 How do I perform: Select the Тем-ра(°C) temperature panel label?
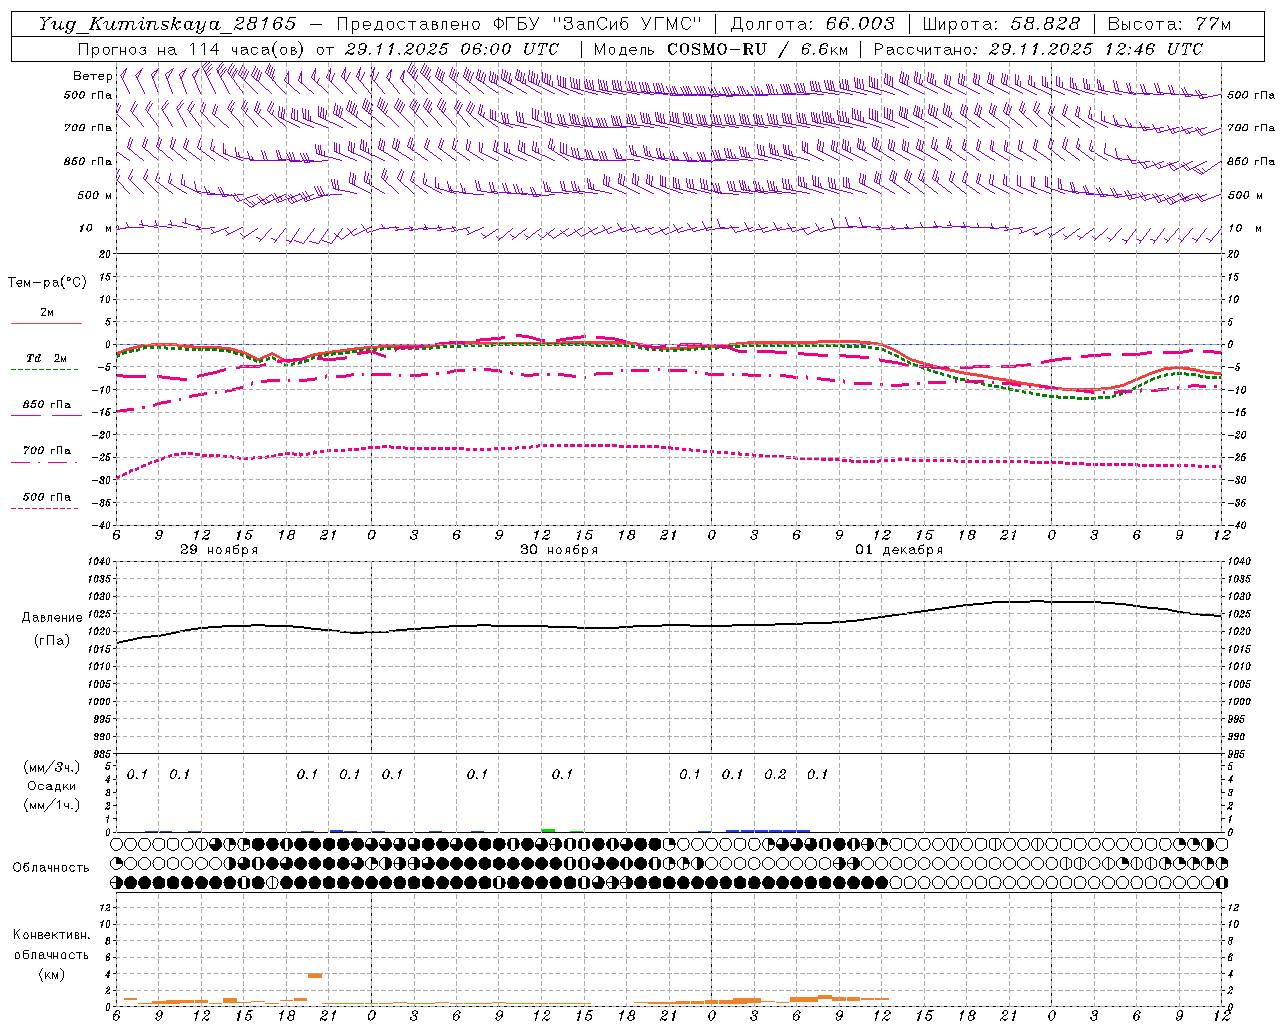tap(47, 282)
